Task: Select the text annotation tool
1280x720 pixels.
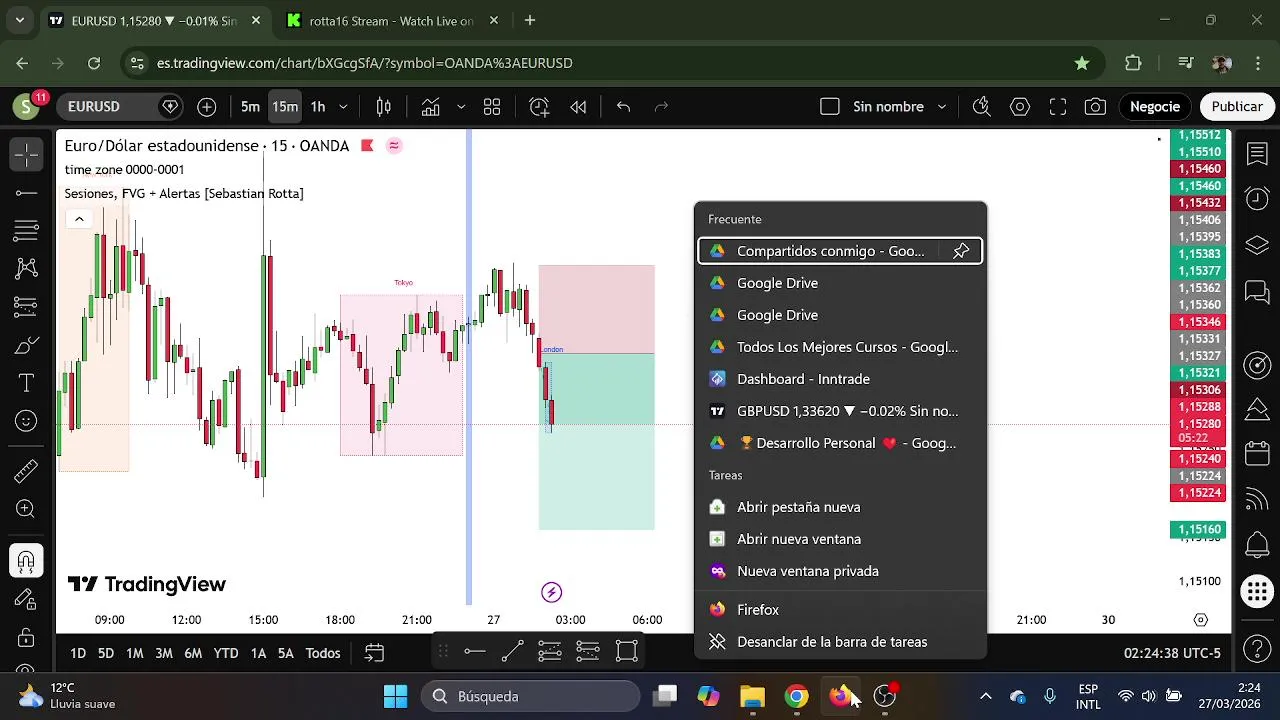Action: pyautogui.click(x=26, y=383)
